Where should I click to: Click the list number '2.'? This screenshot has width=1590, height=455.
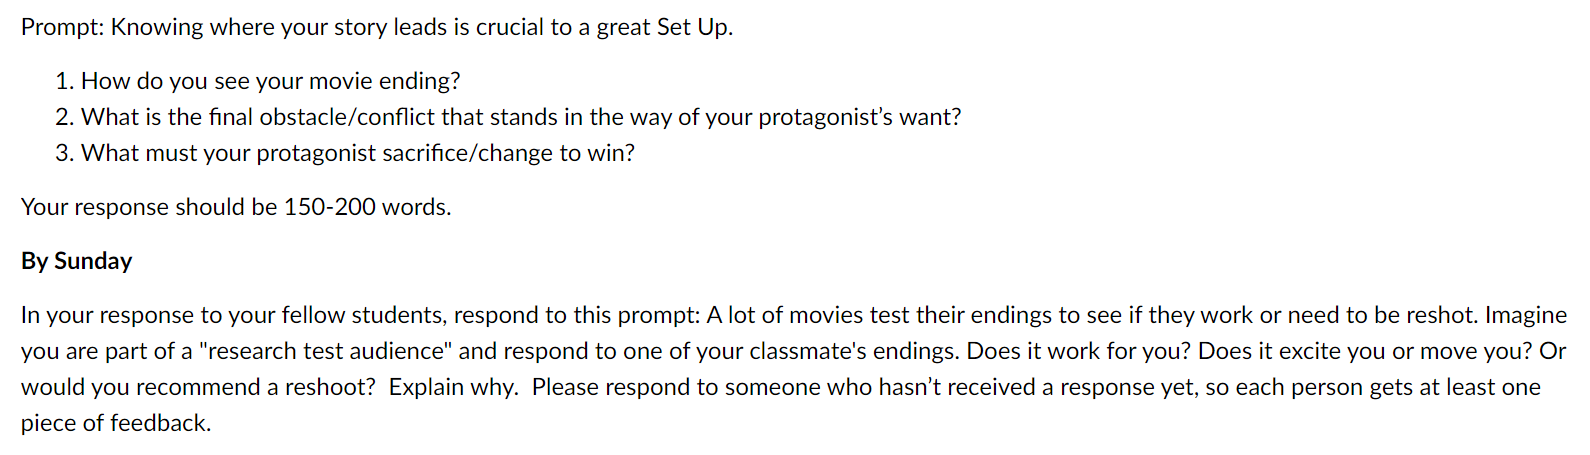click(65, 117)
